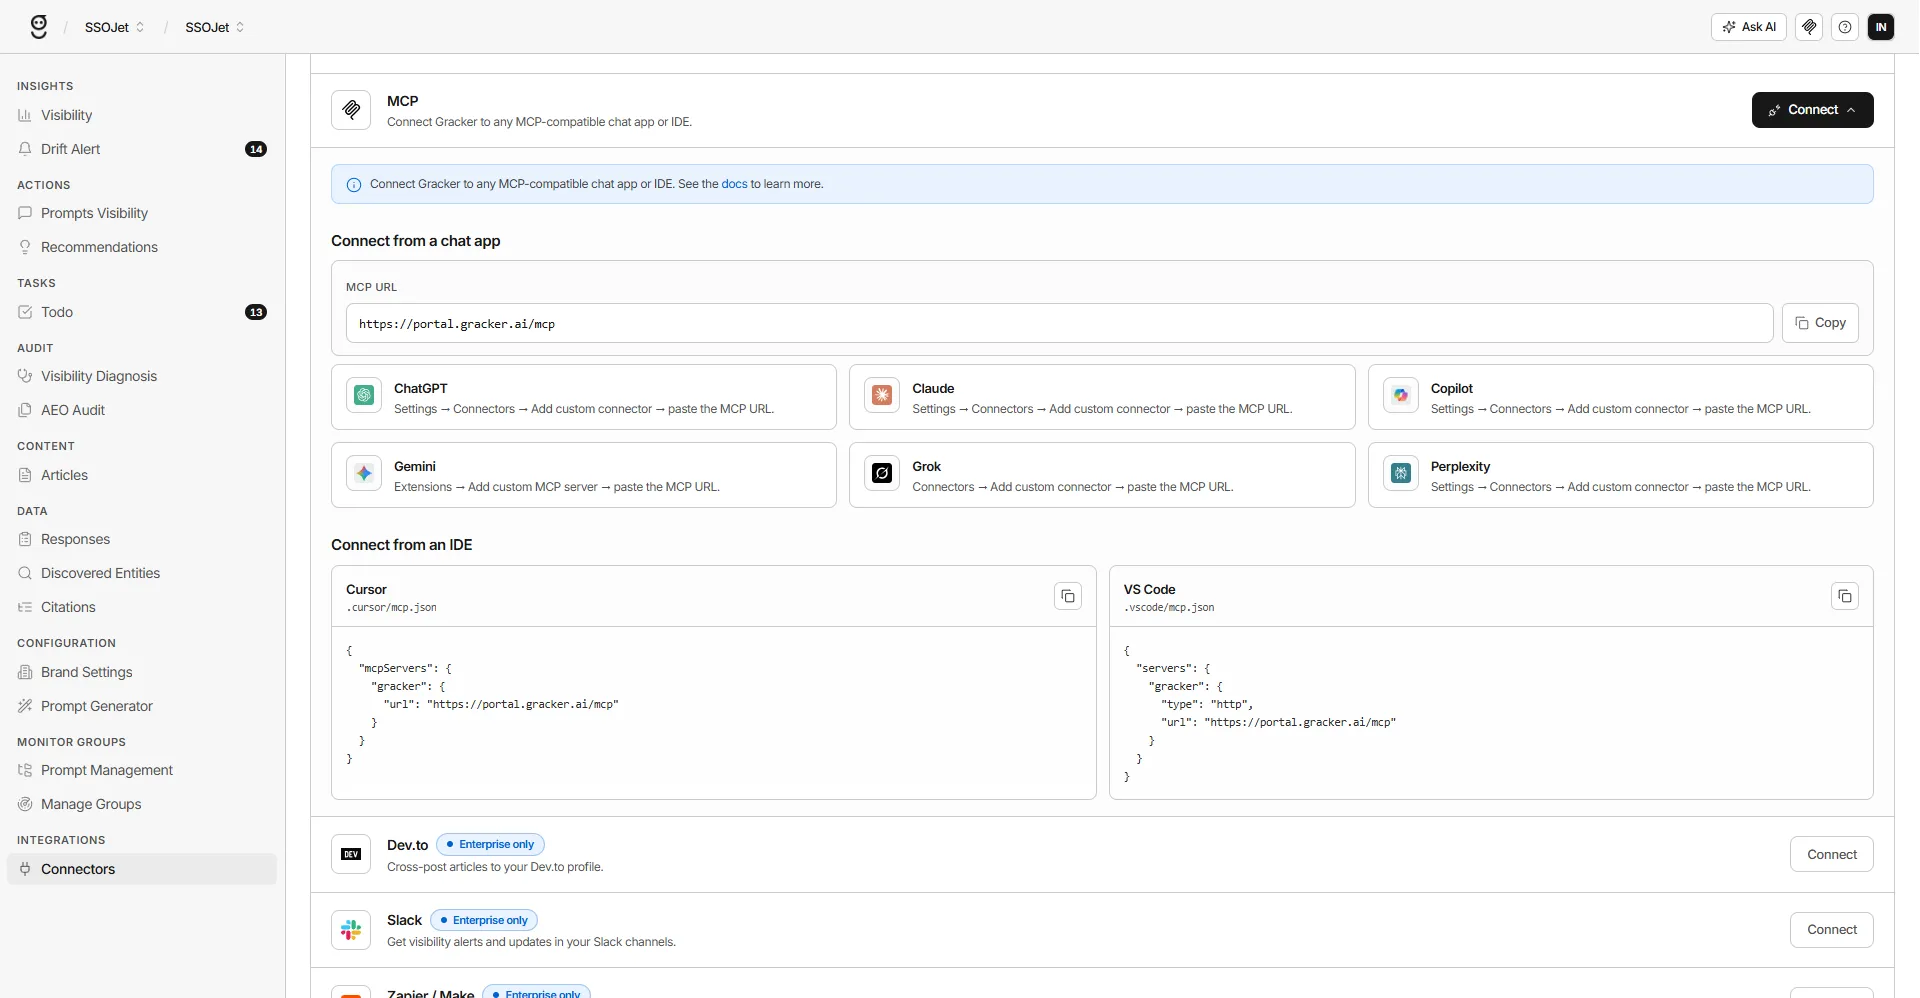Viewport: 1920px width, 998px height.
Task: Open the MCP icon button in top bar
Action: point(1809,27)
